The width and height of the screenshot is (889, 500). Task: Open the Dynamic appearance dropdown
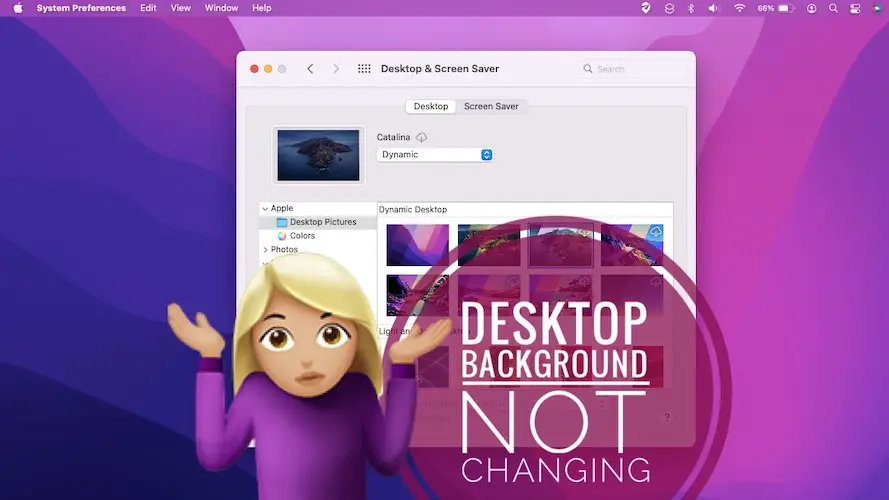pos(435,155)
